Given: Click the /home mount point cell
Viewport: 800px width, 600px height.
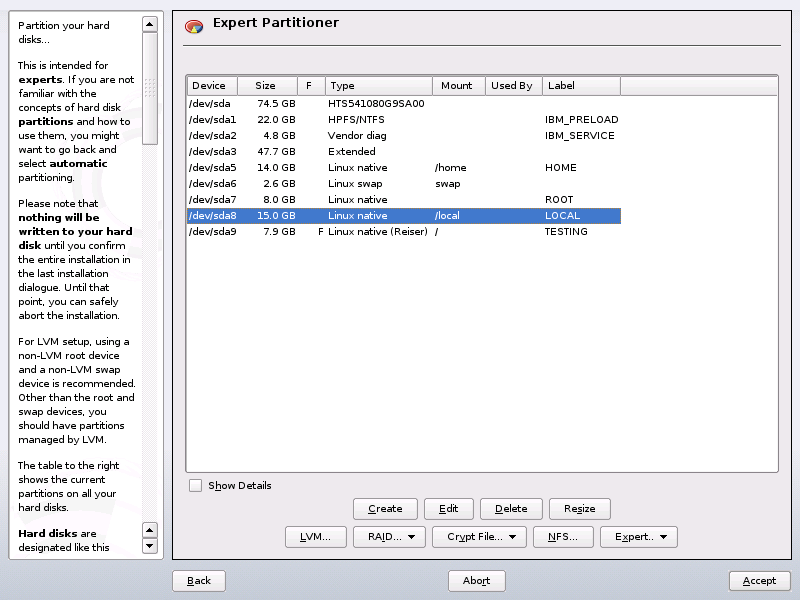Looking at the screenshot, I should pyautogui.click(x=451, y=168).
